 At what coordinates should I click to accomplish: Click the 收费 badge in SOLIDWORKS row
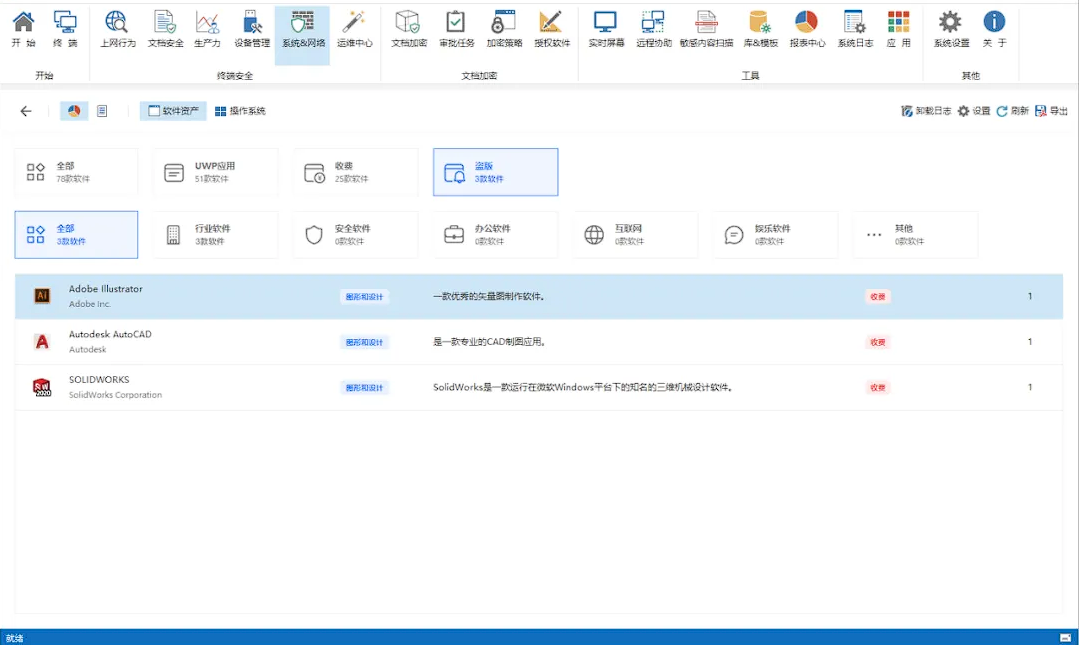point(877,388)
